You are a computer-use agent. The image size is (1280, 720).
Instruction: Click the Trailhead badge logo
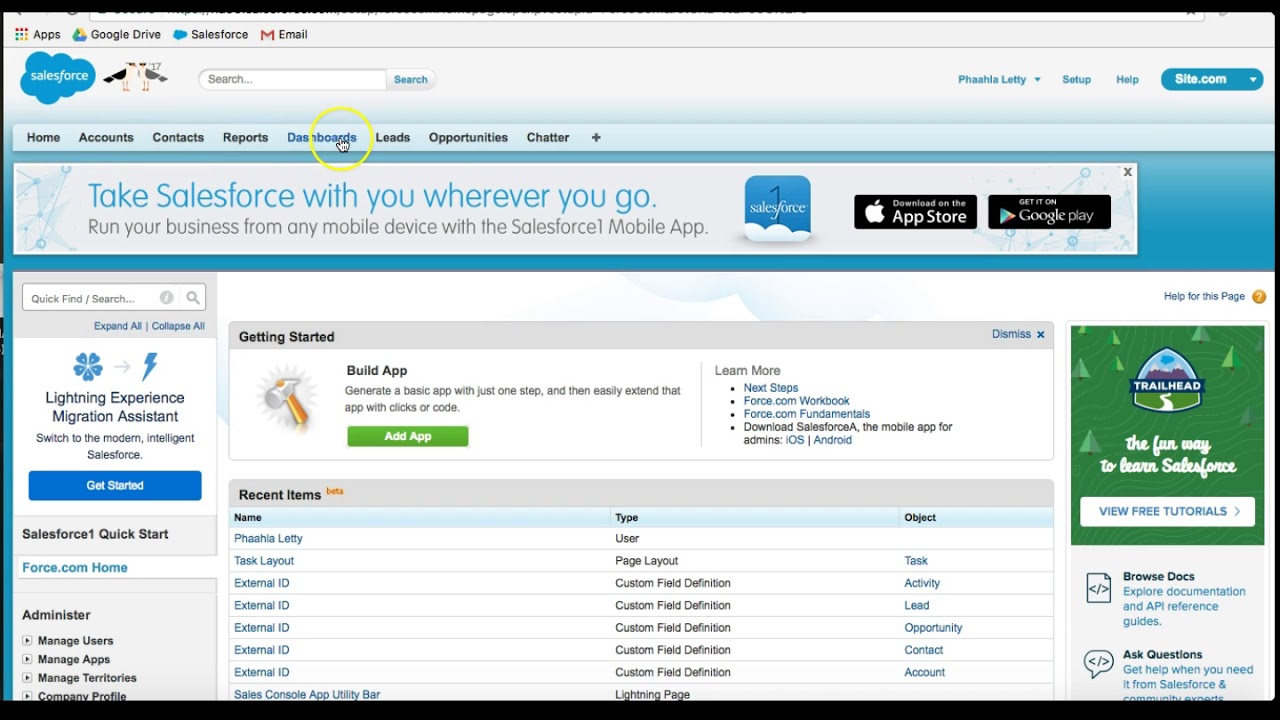point(1167,380)
